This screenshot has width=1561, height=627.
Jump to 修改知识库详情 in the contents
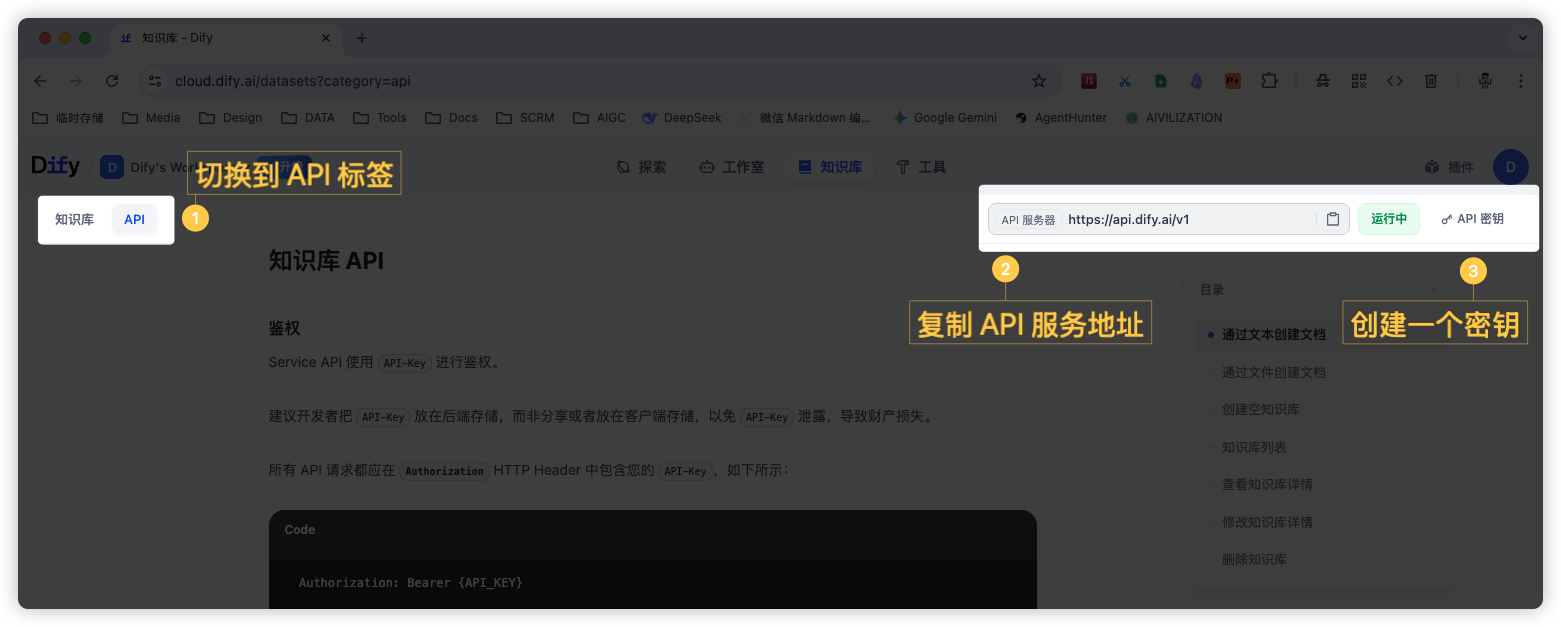coord(1267,522)
